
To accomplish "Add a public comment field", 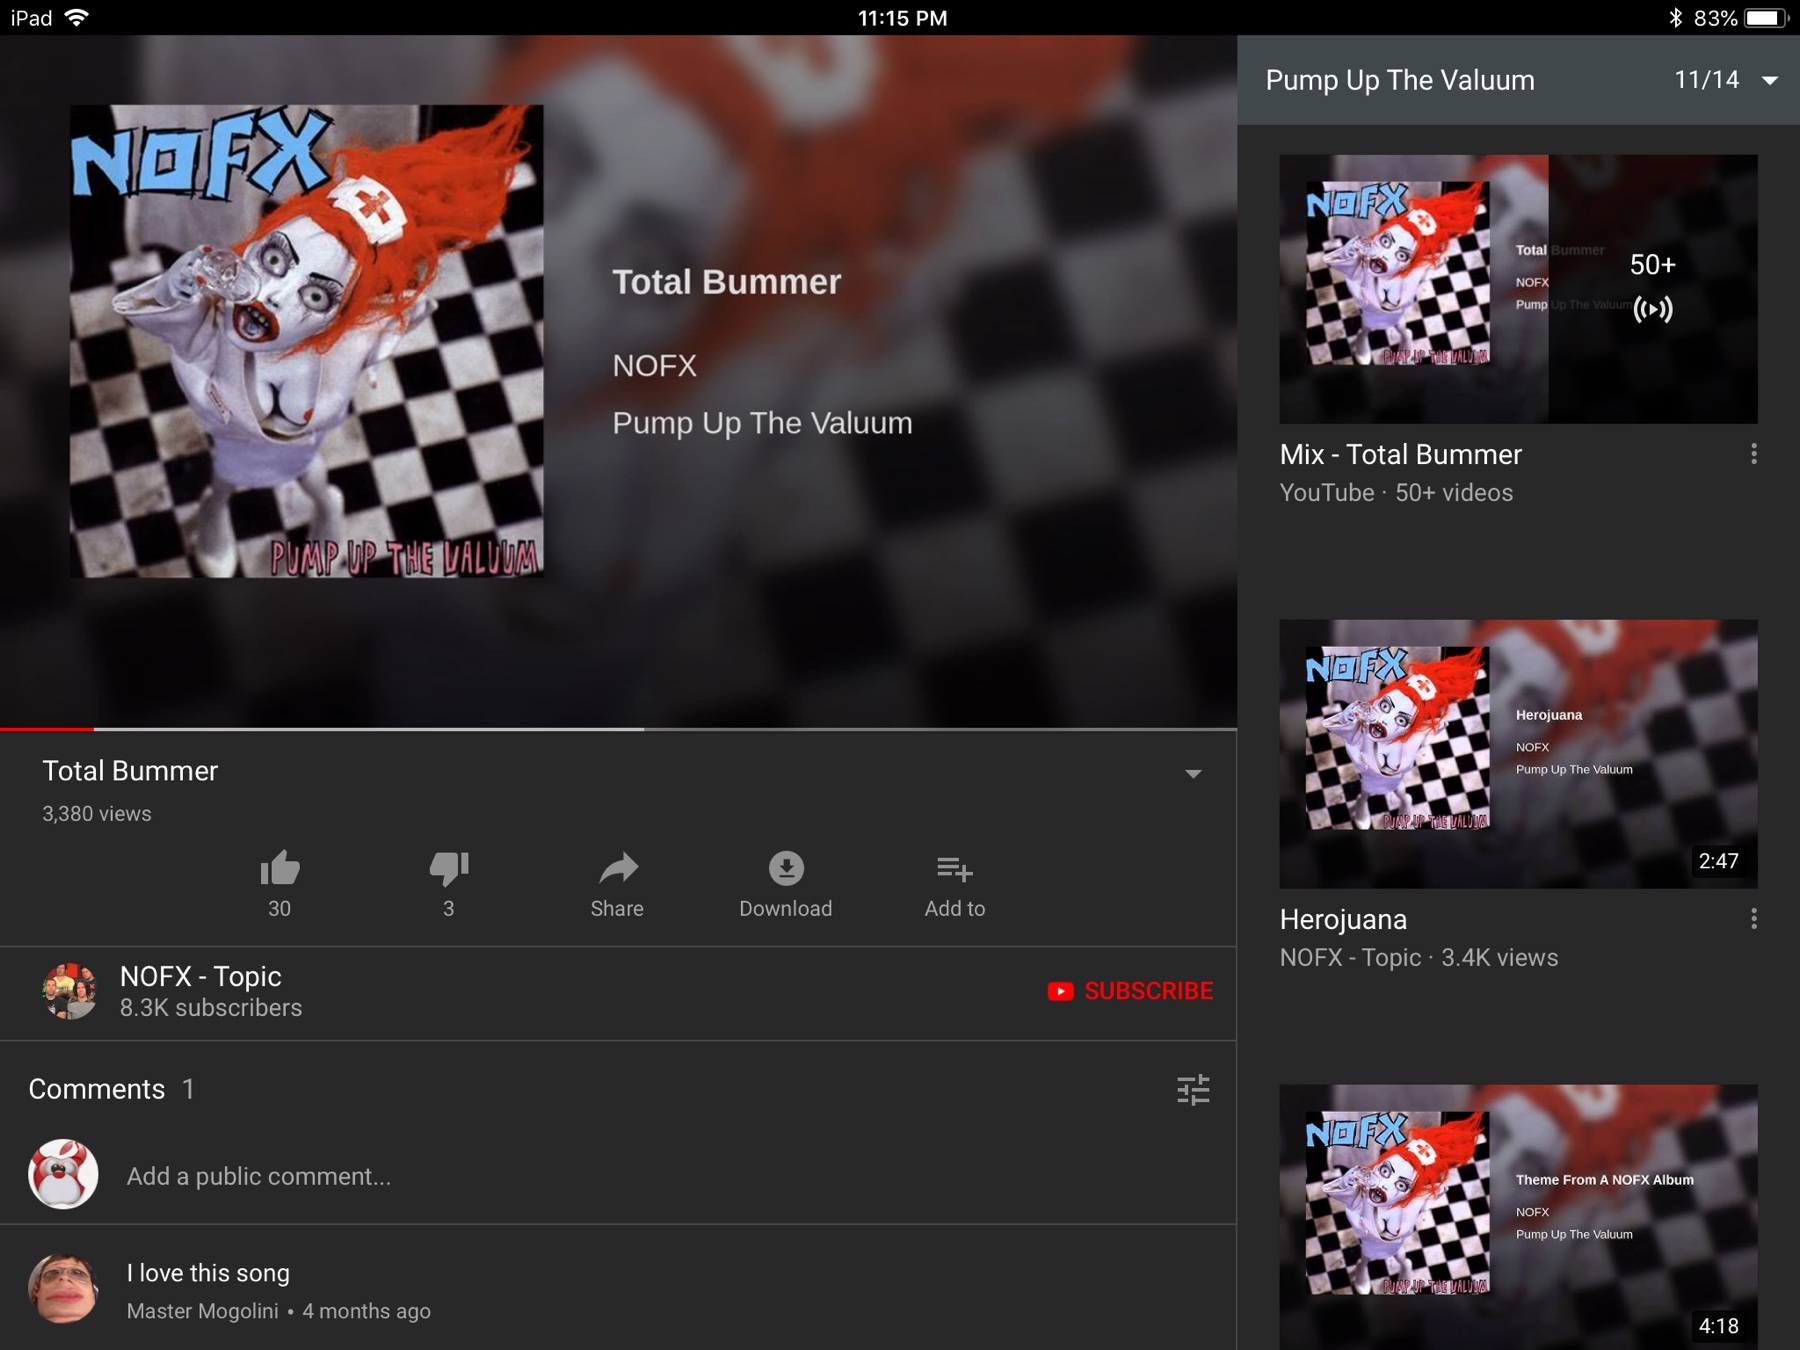I will coord(259,1176).
